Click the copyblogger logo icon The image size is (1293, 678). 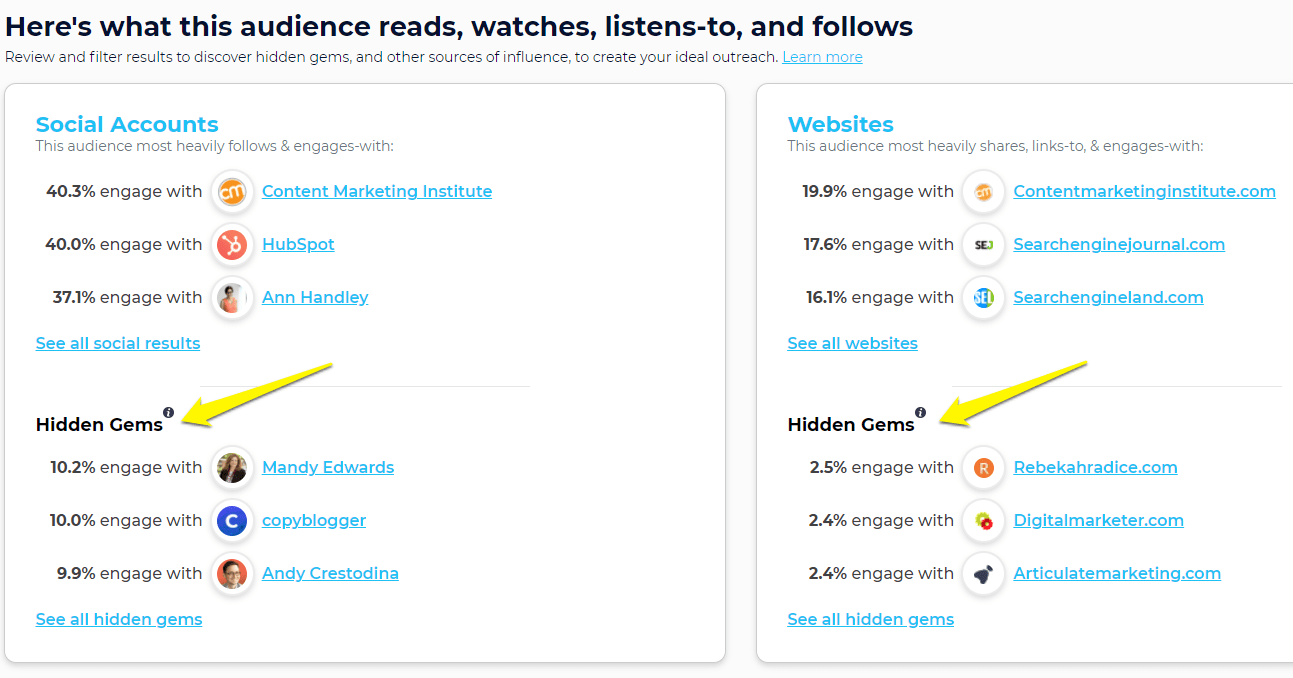[232, 521]
